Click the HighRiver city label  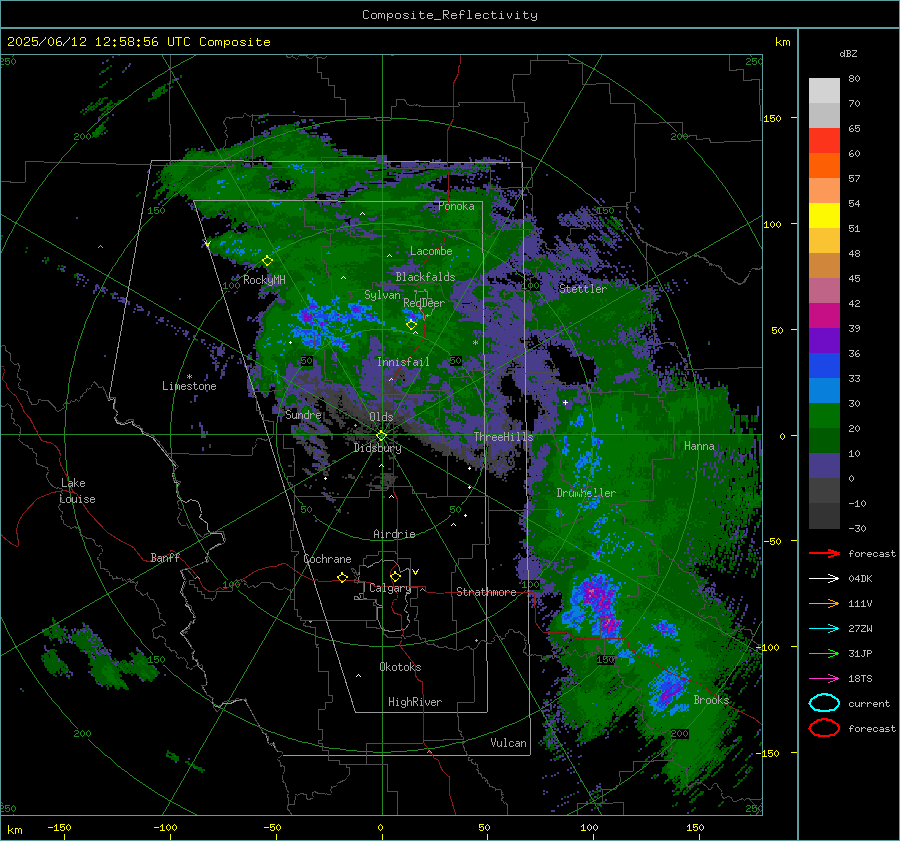tap(415, 702)
